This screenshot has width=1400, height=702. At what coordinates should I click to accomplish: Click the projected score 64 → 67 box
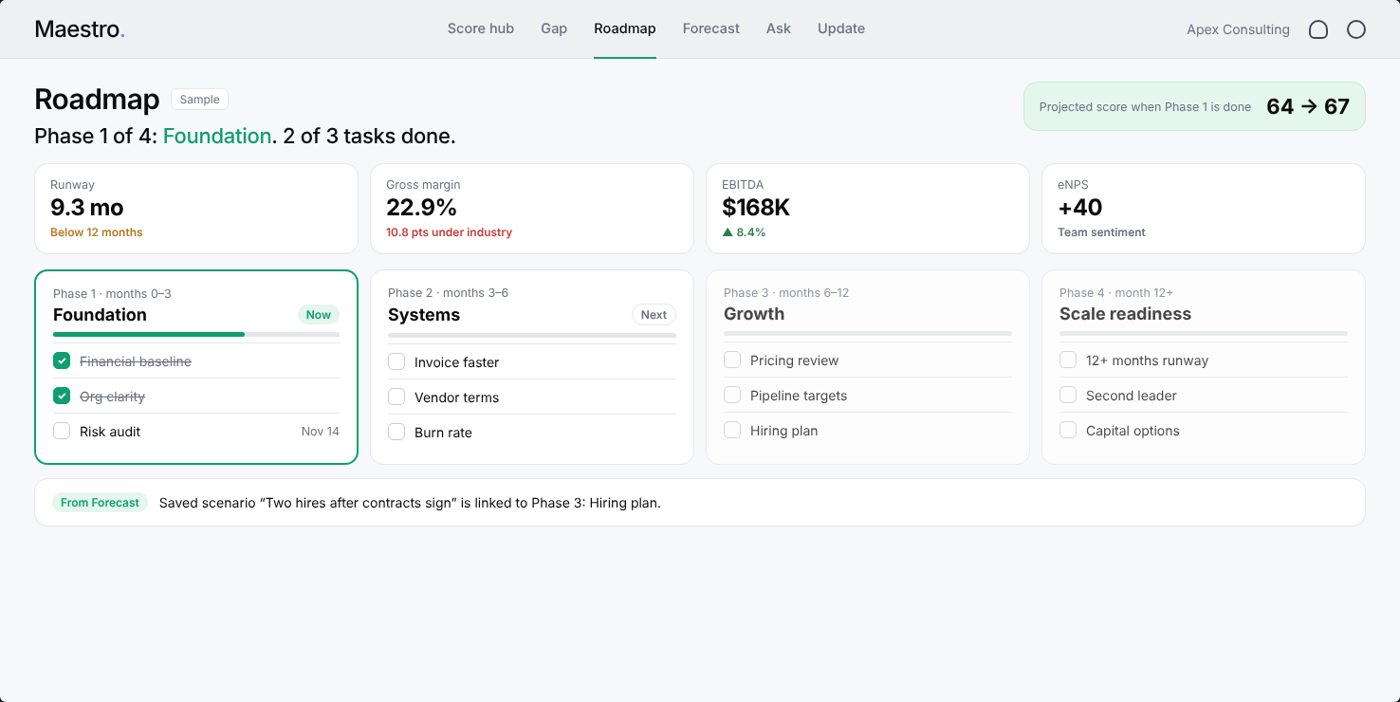1194,106
